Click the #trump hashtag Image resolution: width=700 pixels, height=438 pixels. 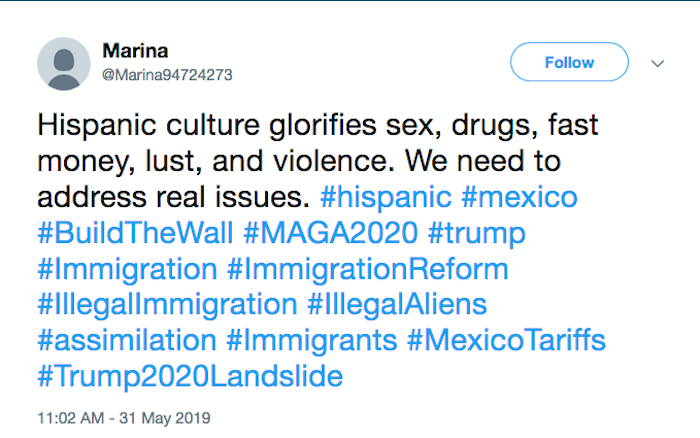coord(478,233)
